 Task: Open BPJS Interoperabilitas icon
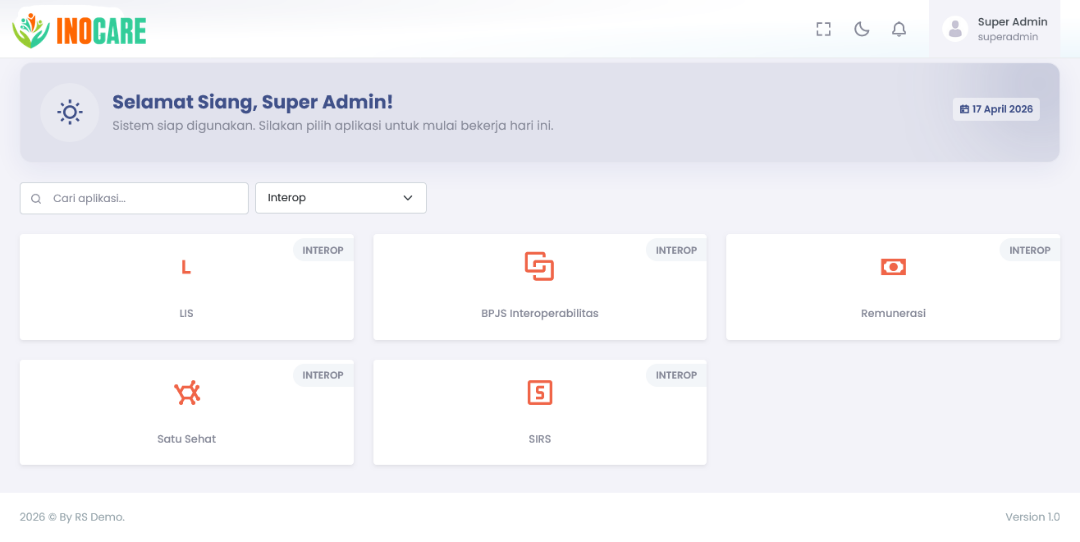click(539, 267)
